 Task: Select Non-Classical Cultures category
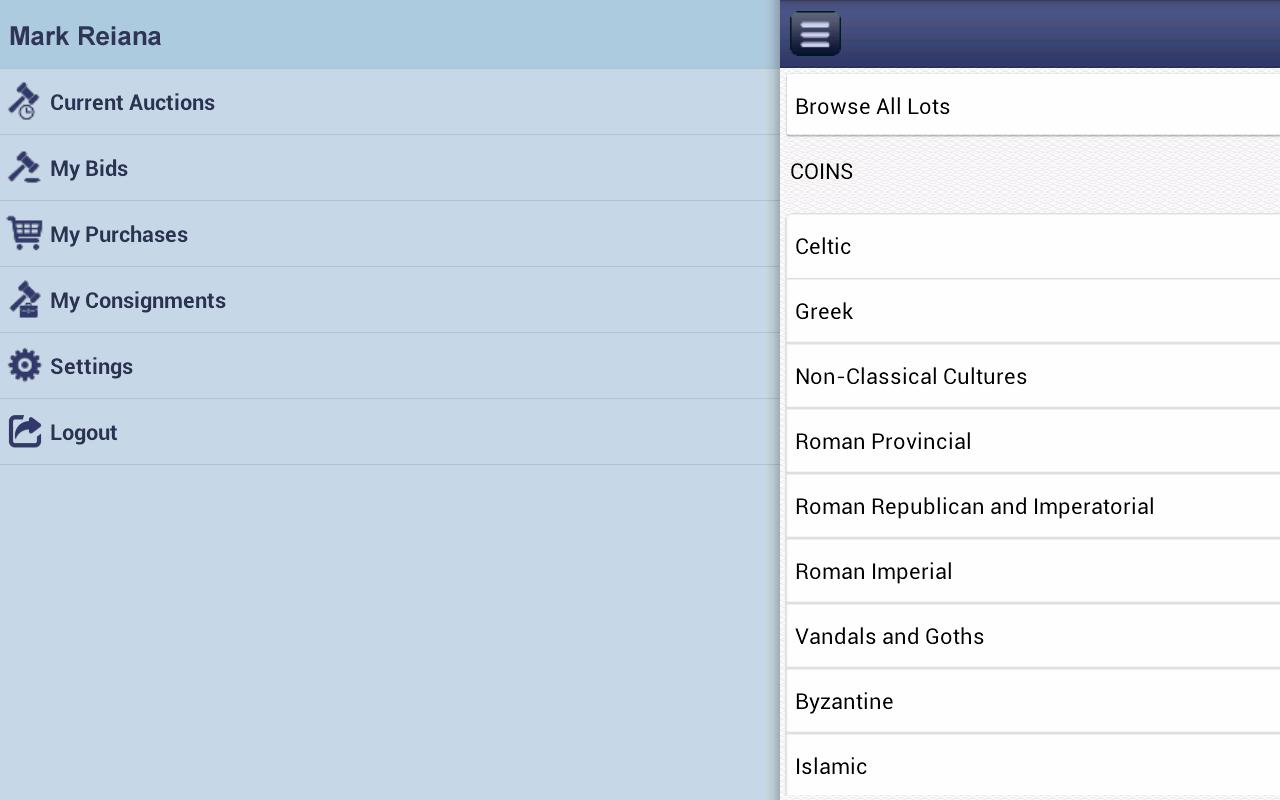(x=1033, y=376)
